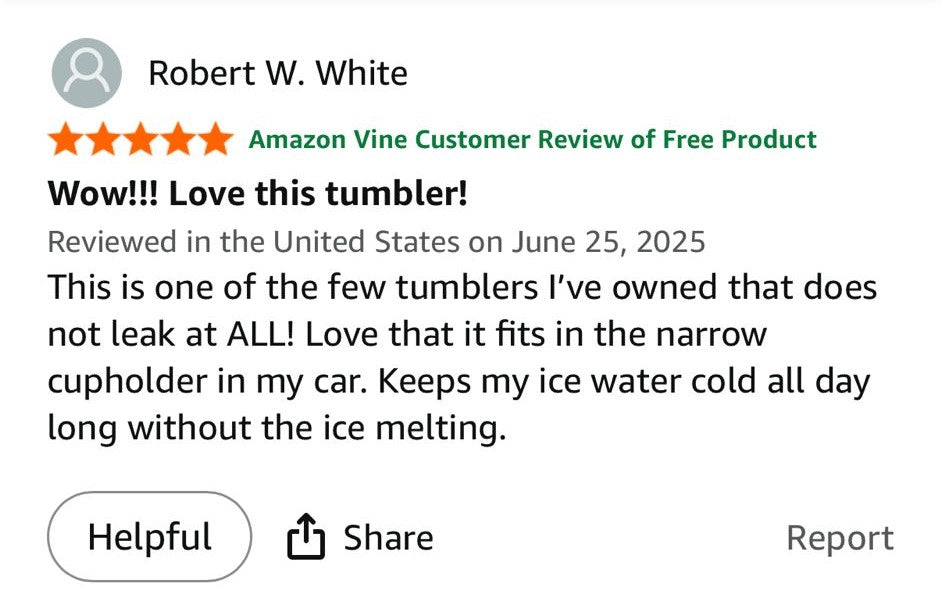
Task: Click the review sentence about not leaking
Action: [462, 288]
